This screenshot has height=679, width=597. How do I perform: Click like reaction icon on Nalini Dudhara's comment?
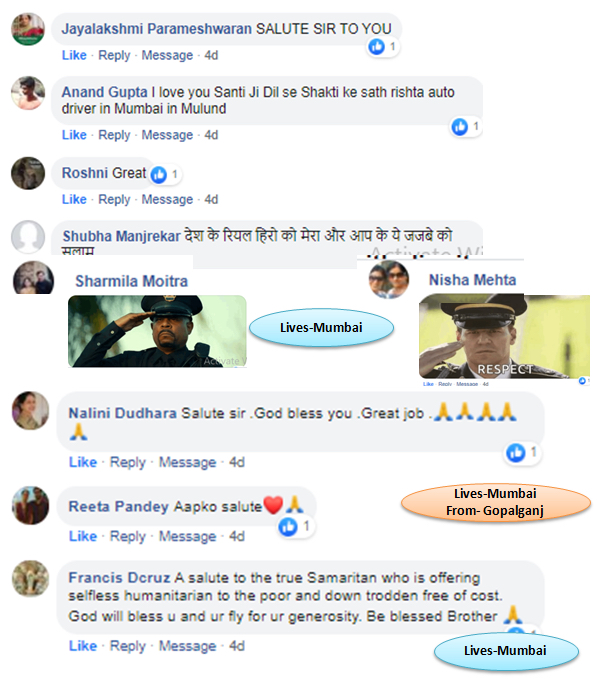516,453
